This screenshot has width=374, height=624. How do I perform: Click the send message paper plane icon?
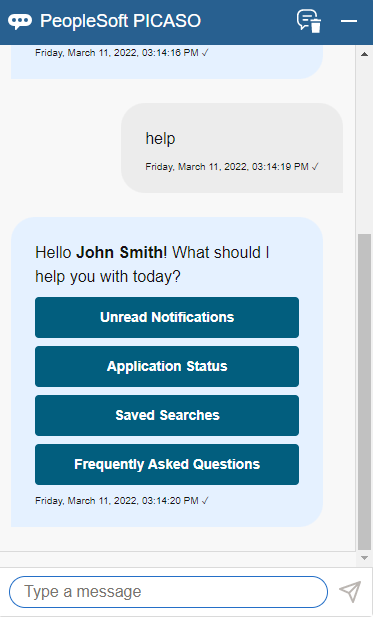point(350,591)
